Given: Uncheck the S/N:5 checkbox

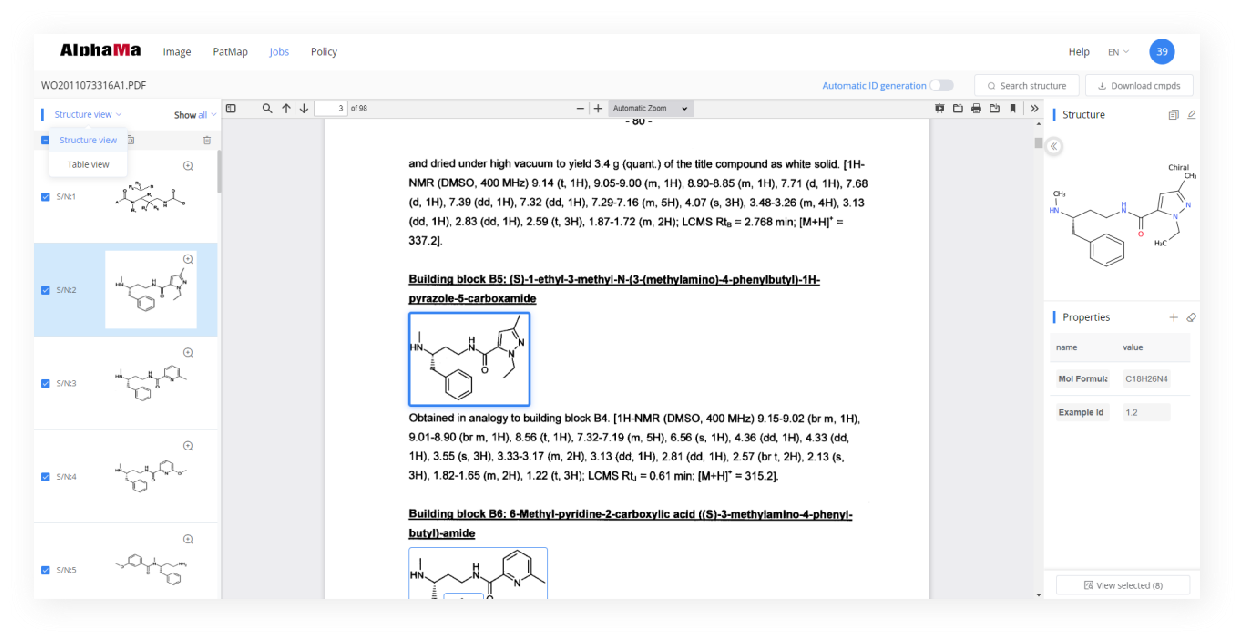Looking at the screenshot, I should (45, 570).
